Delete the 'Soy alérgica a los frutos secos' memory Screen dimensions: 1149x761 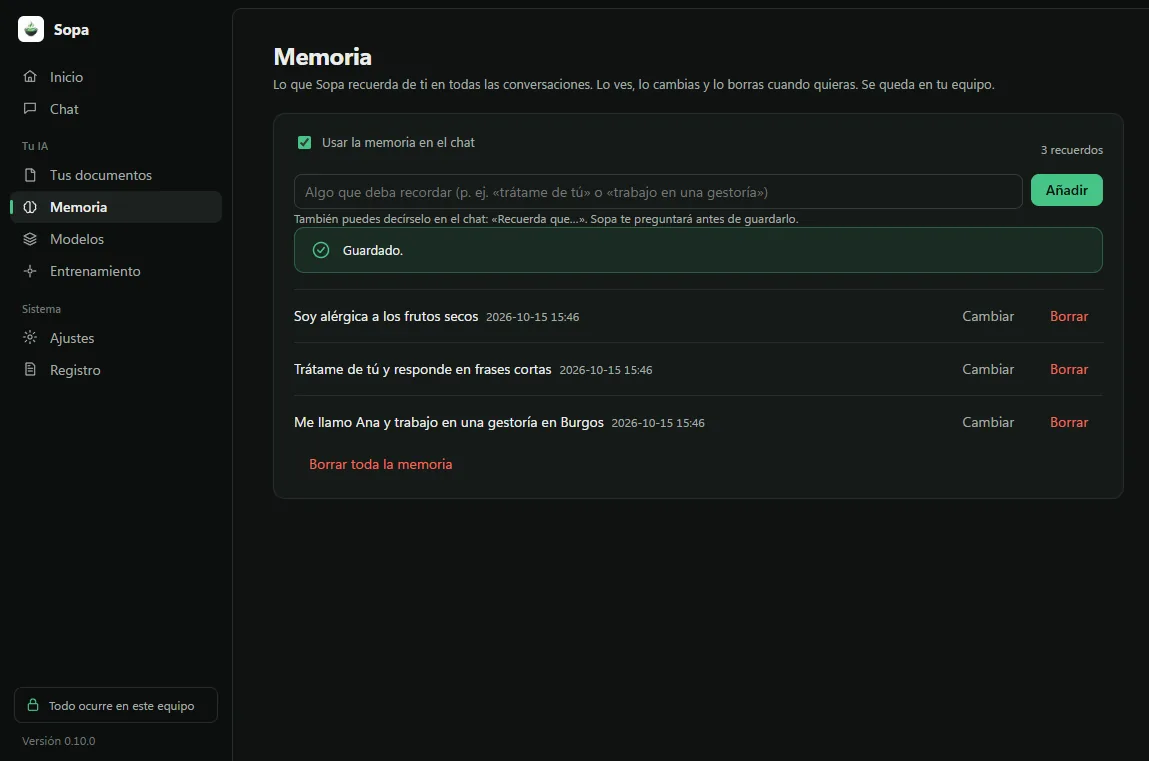pos(1068,316)
